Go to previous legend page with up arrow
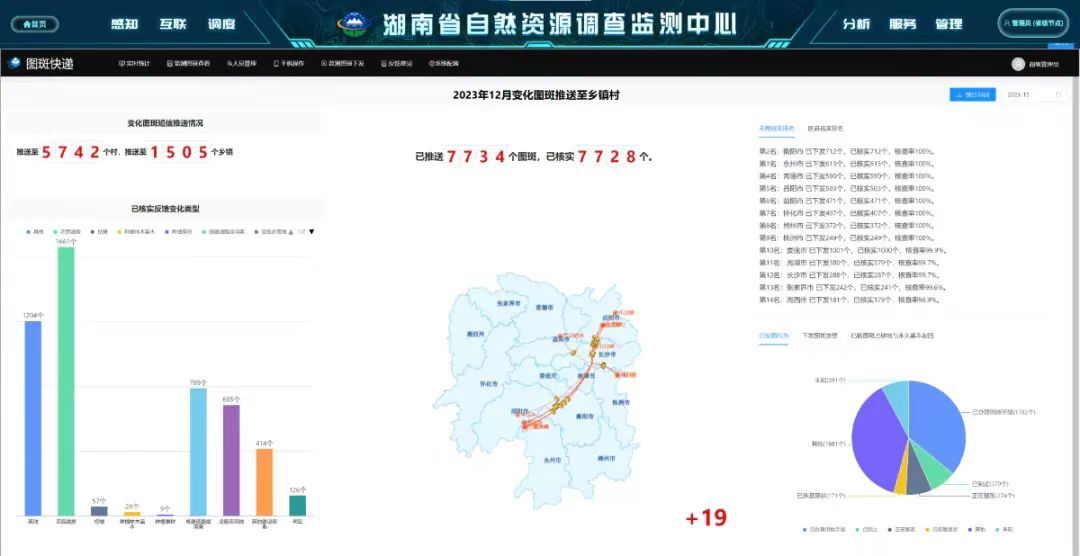Viewport: 1080px width, 556px height. click(290, 232)
